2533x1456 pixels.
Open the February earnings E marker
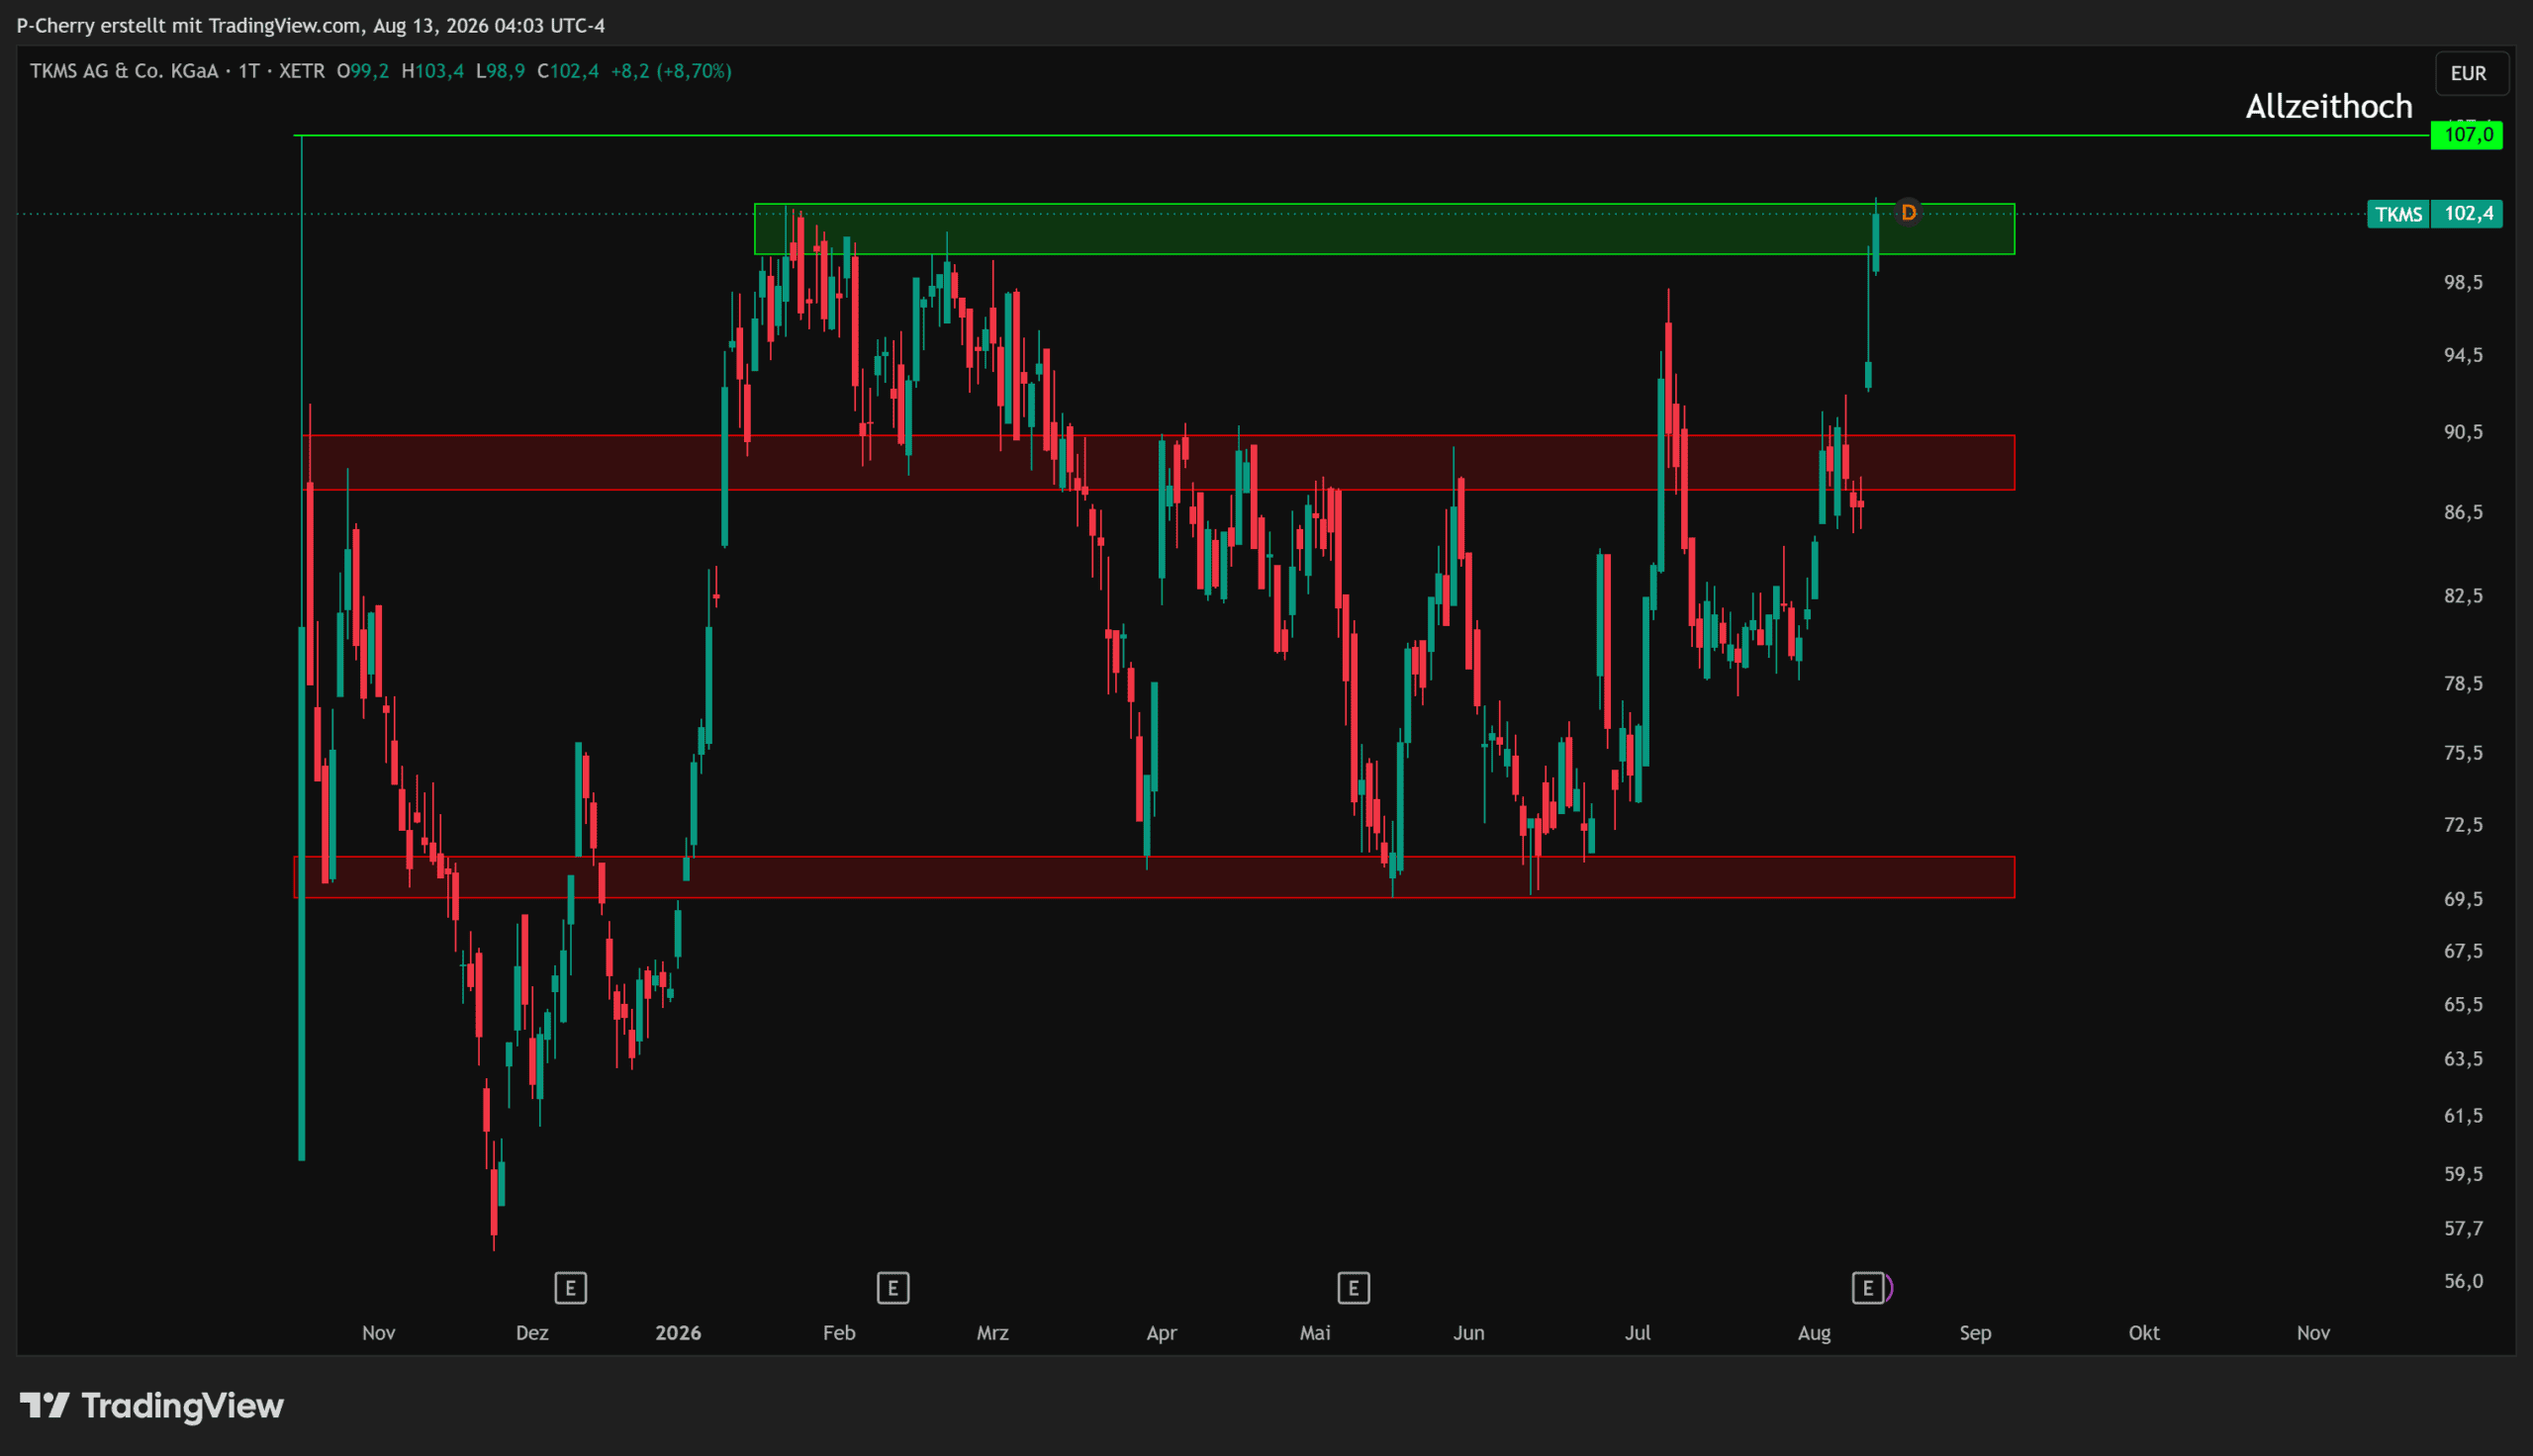pos(893,1288)
